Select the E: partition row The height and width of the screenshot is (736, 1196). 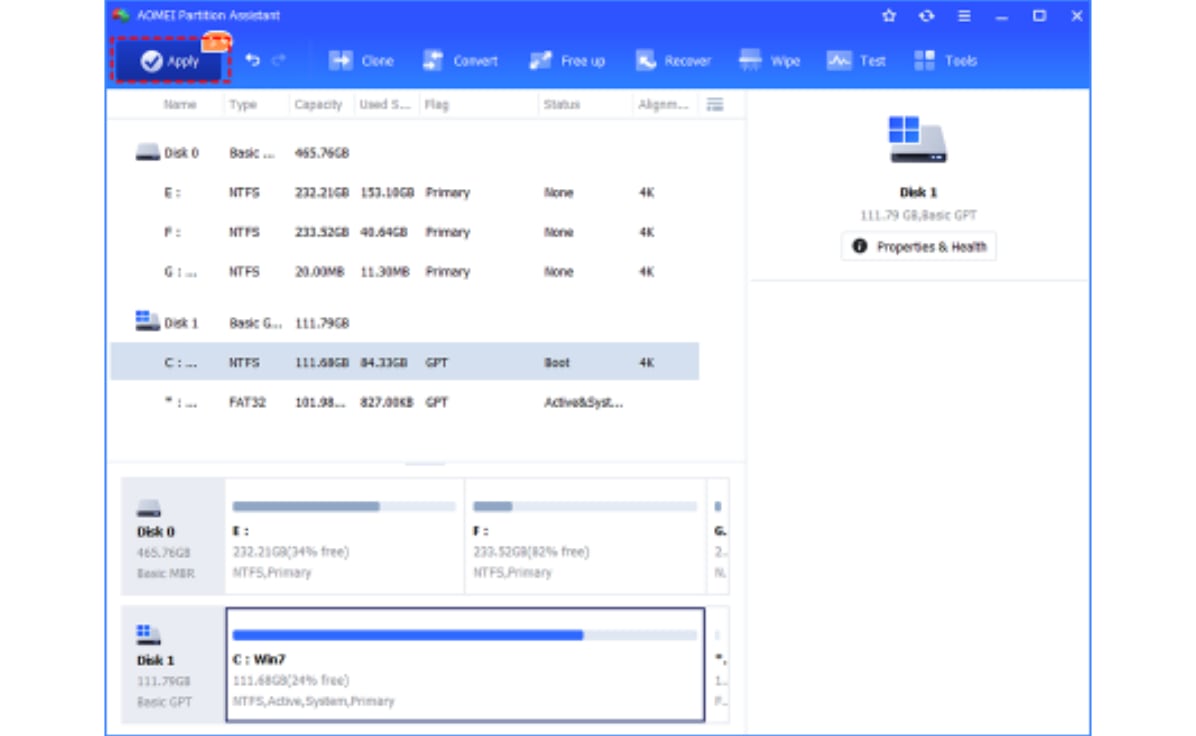[405, 192]
